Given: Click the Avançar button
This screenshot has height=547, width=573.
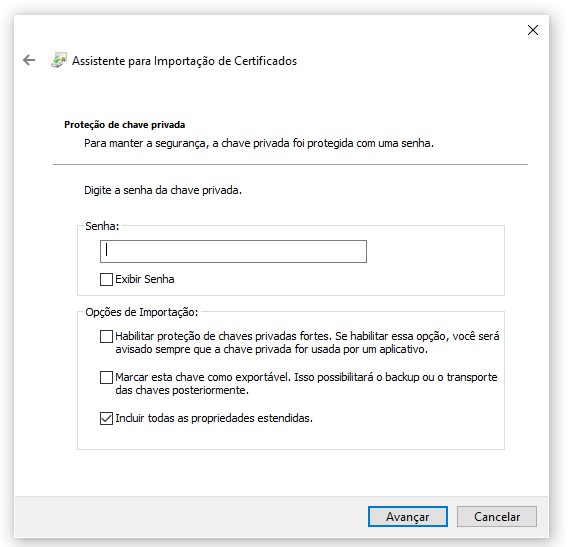Looking at the screenshot, I should pos(408,516).
